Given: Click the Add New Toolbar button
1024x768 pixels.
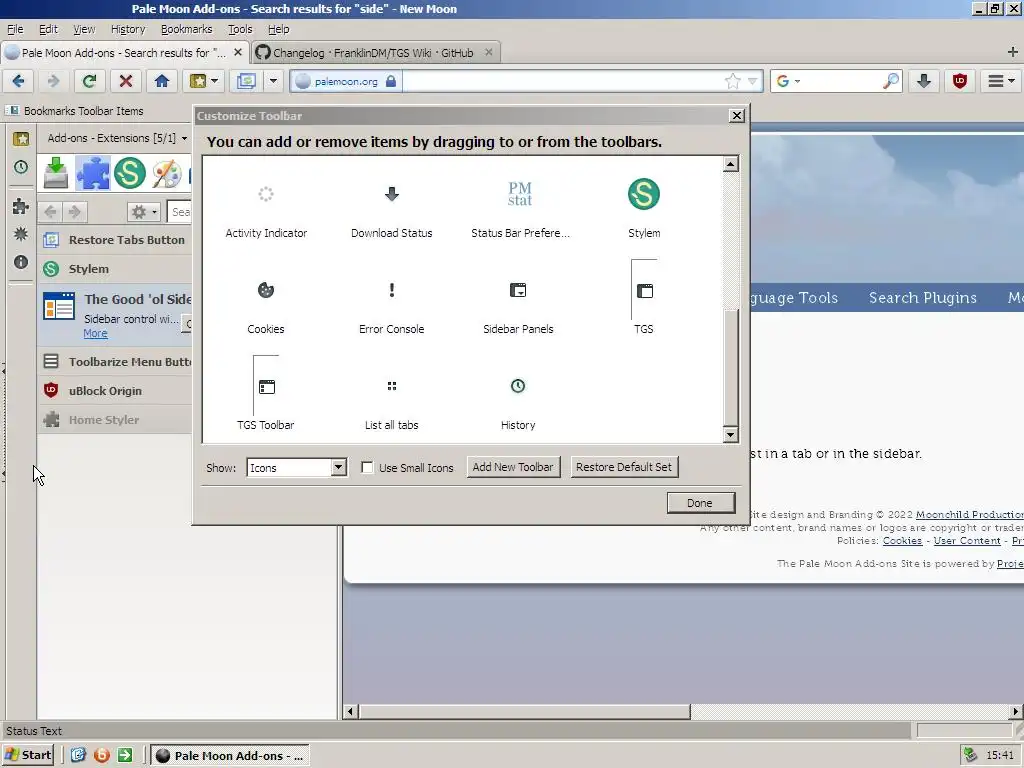Looking at the screenshot, I should tap(513, 467).
